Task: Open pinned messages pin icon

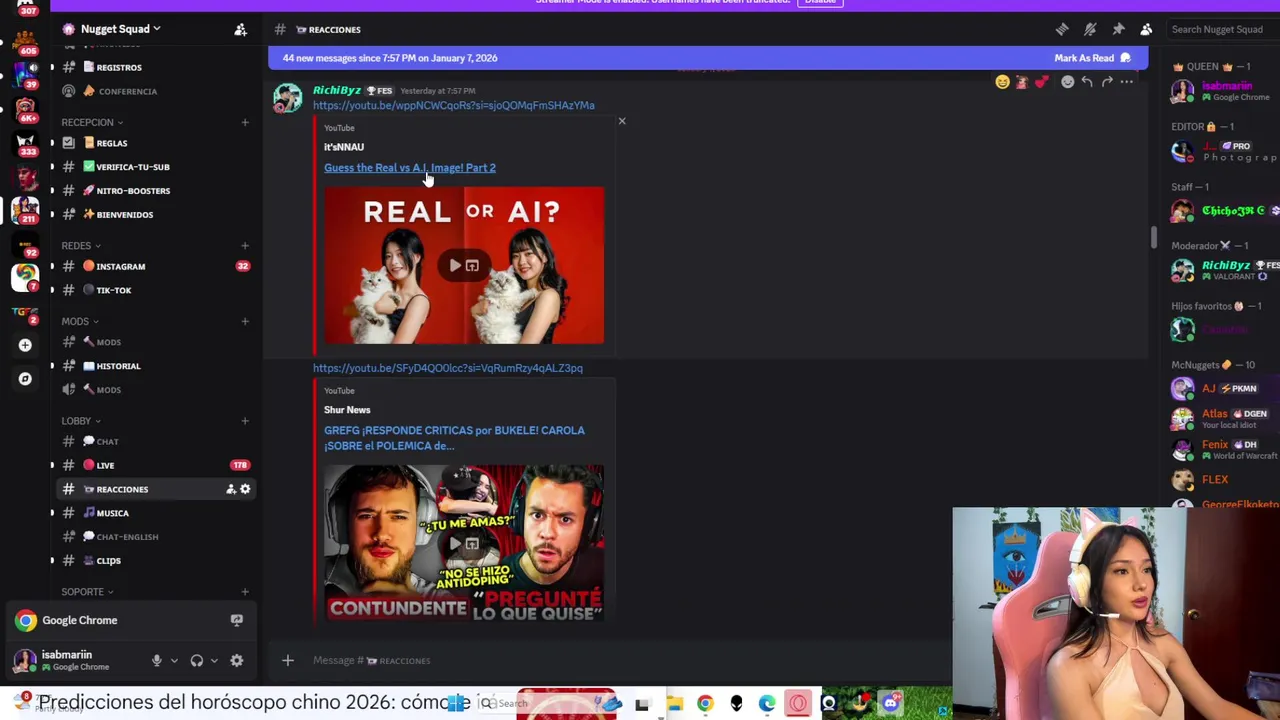Action: click(1118, 29)
